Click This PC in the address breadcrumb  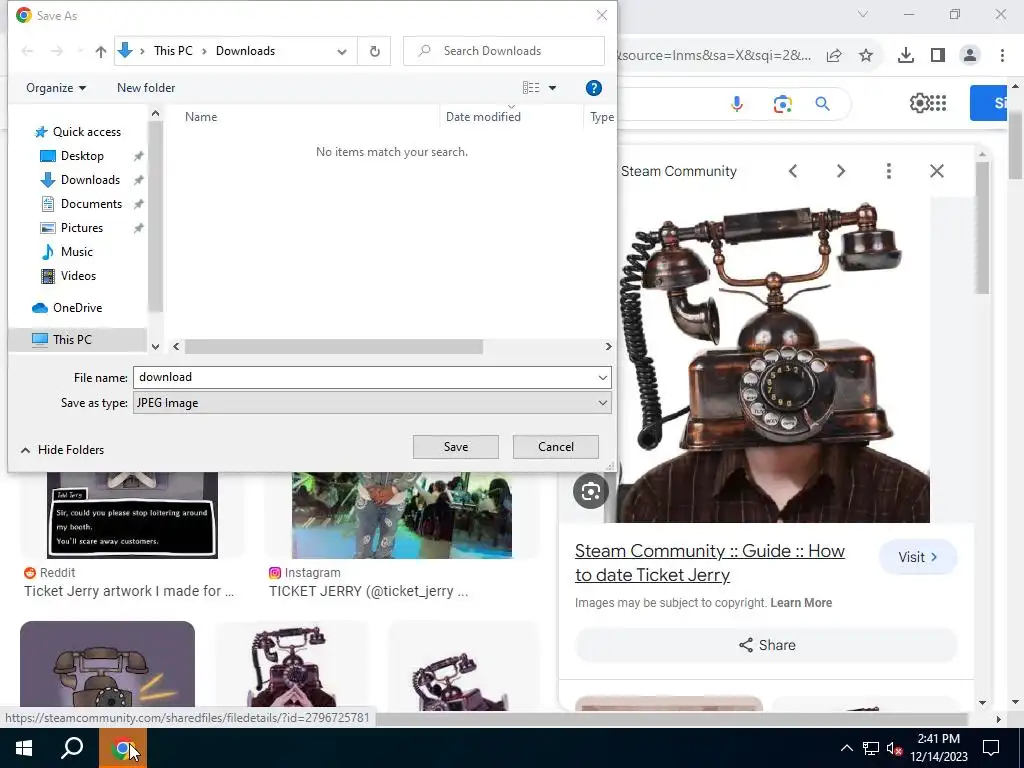[x=173, y=51]
